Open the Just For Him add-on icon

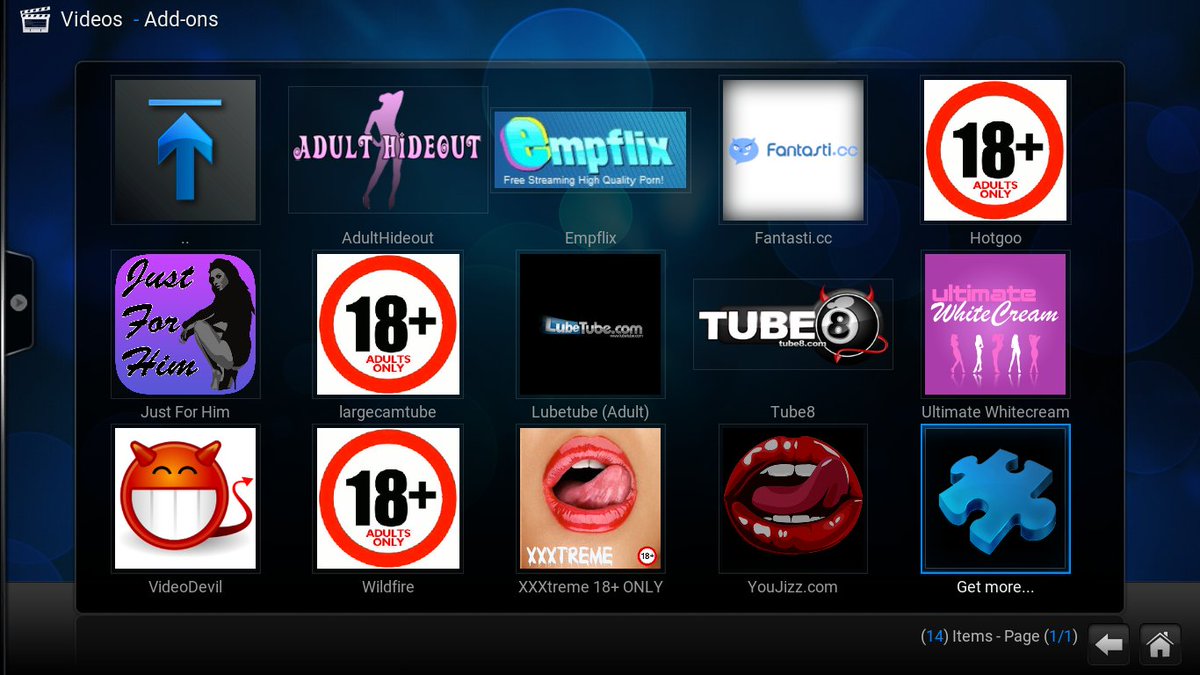point(185,324)
